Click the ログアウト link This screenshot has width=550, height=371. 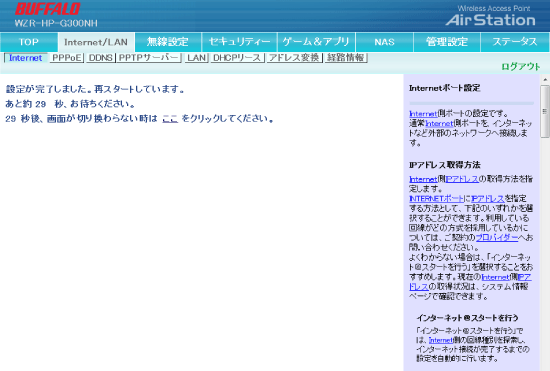click(x=521, y=66)
